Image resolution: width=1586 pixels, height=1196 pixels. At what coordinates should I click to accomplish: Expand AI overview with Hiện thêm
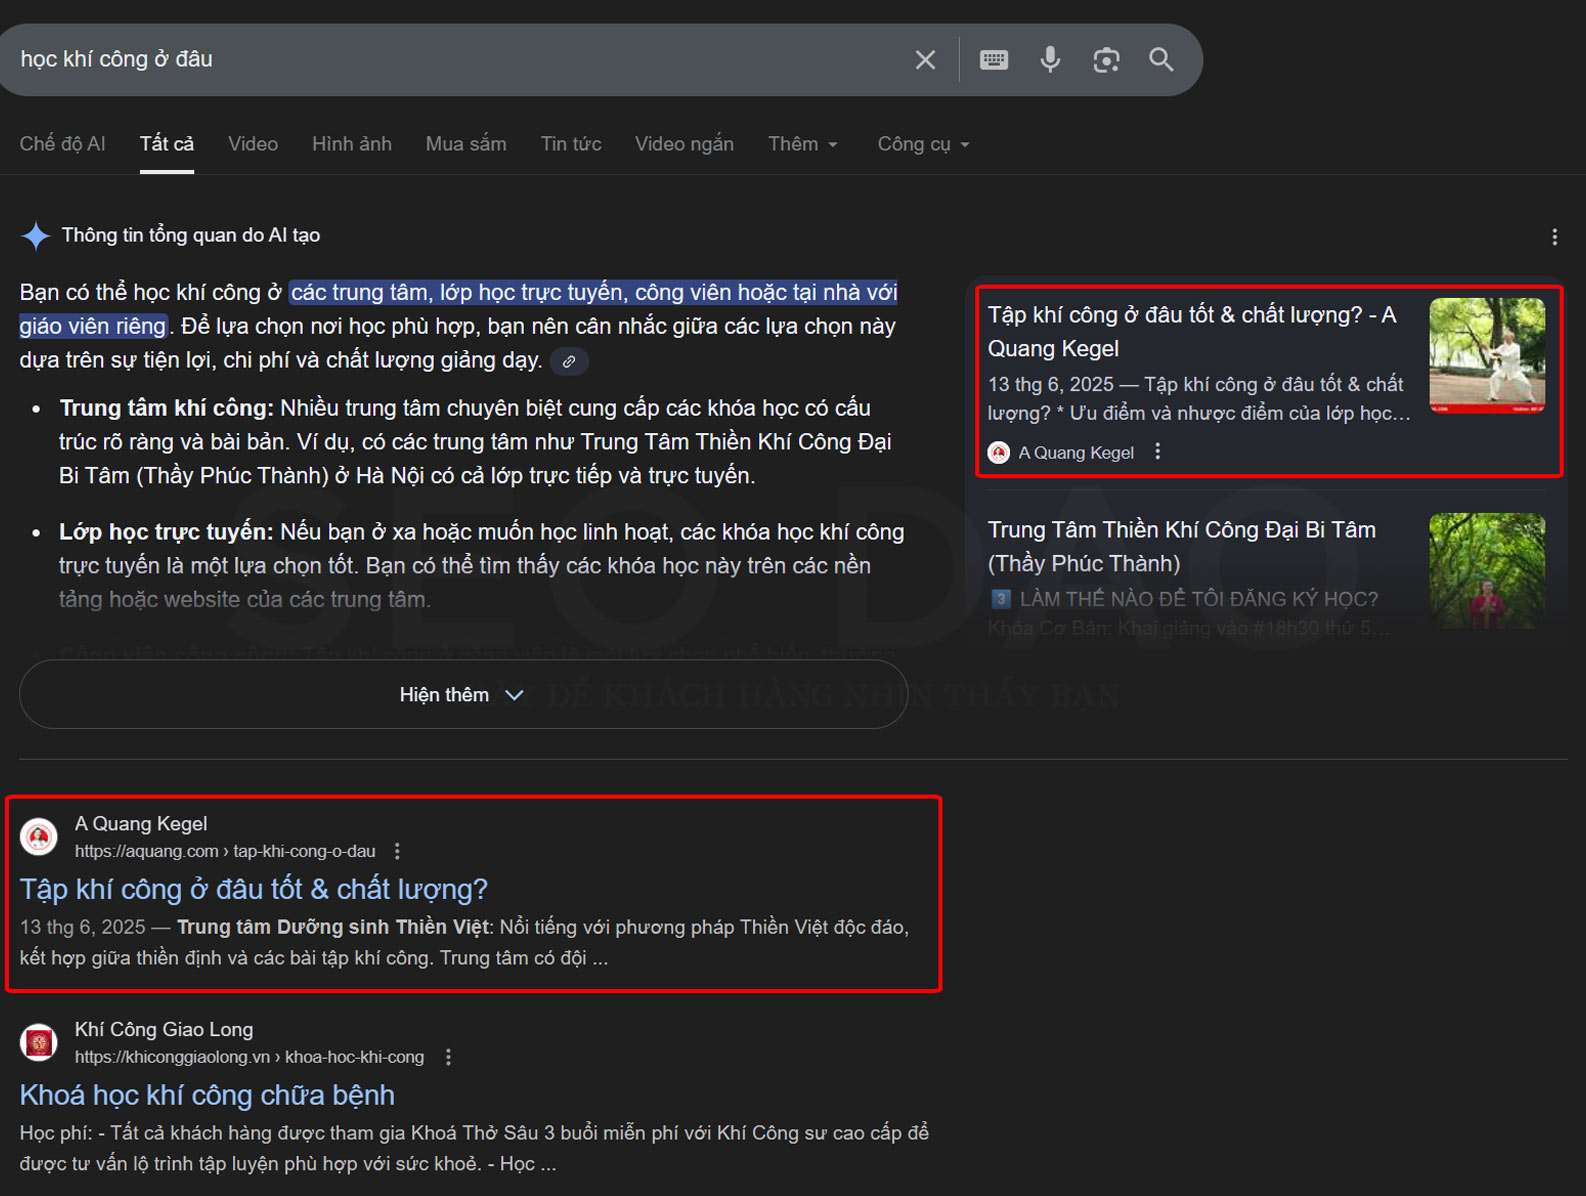click(x=463, y=695)
